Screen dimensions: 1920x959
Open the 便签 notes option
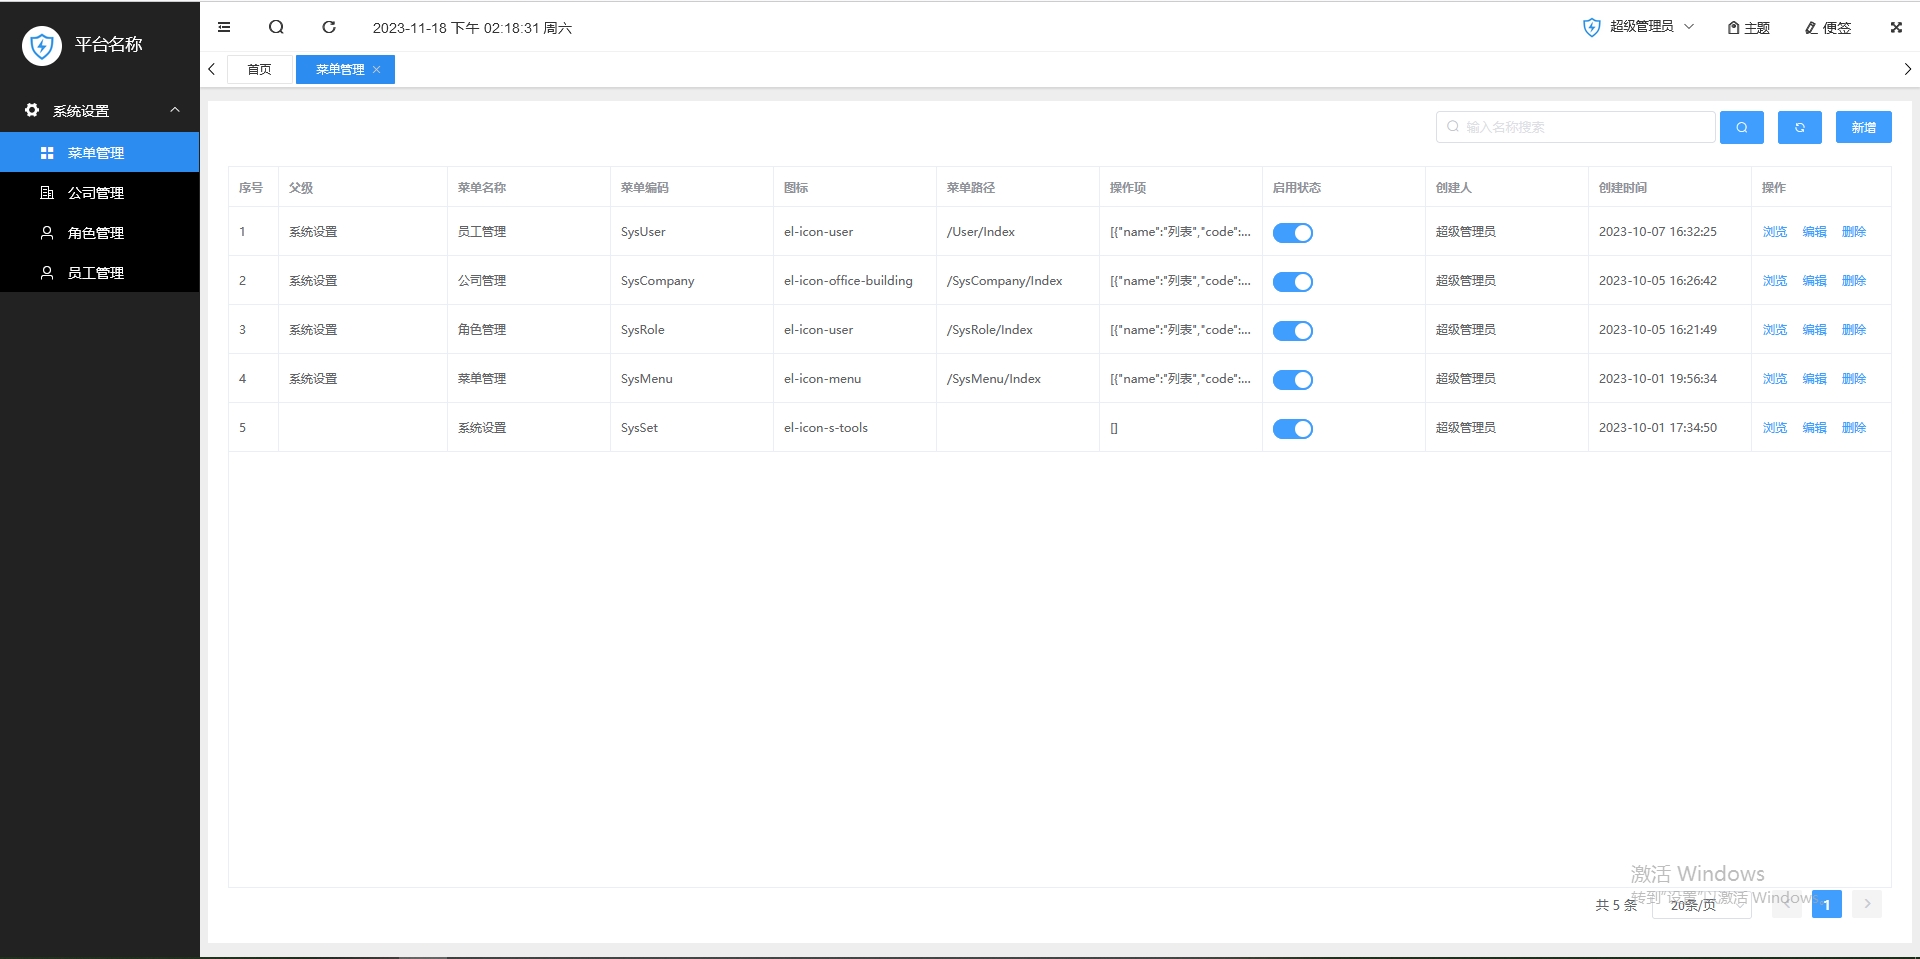(1828, 28)
